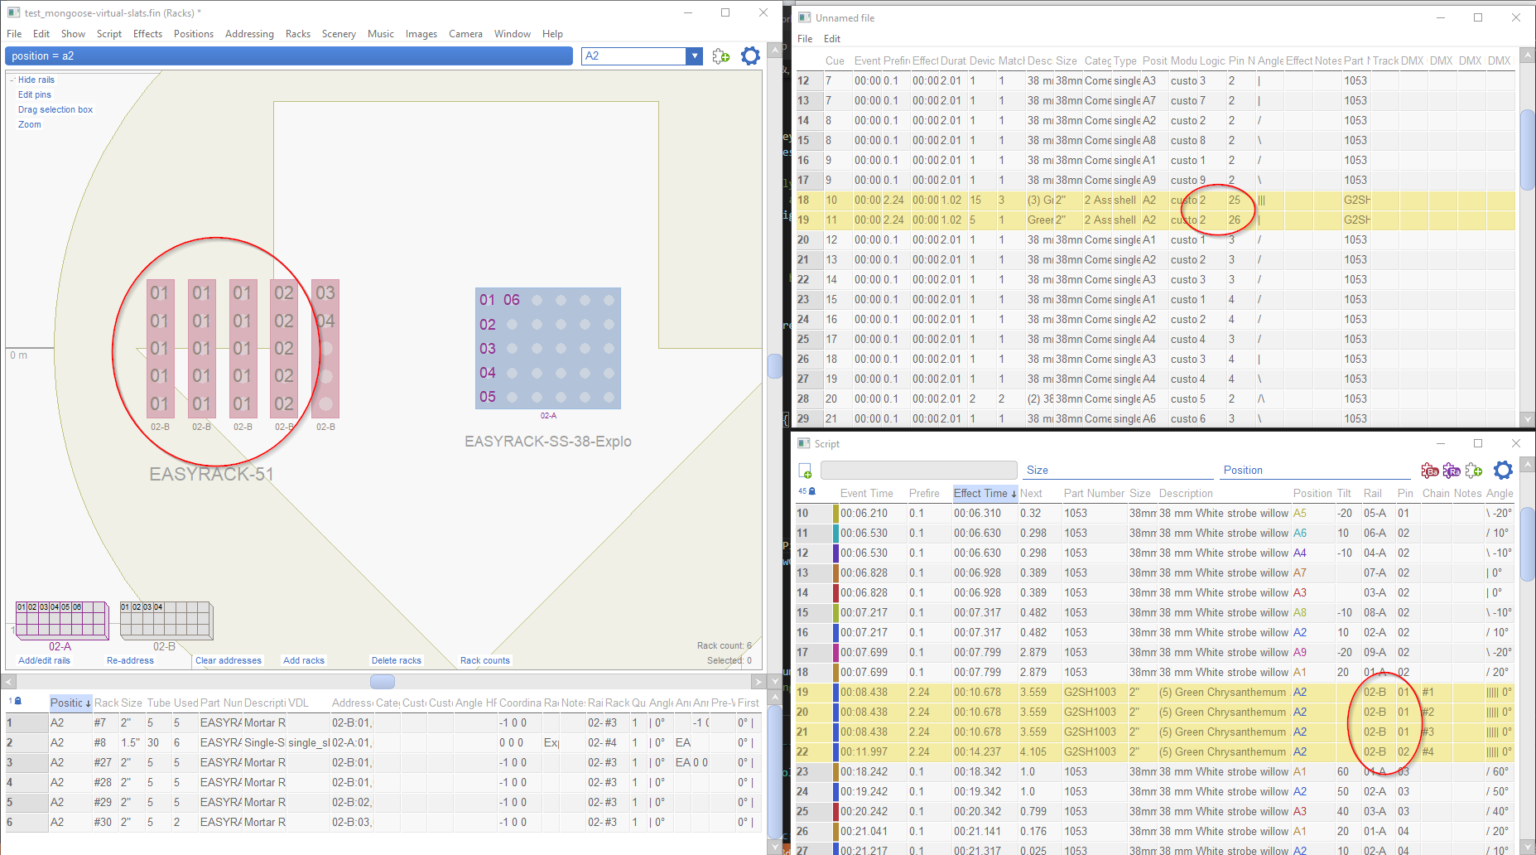This screenshot has width=1536, height=855.
Task: Click the lock icon in Script table header
Action: pos(812,492)
